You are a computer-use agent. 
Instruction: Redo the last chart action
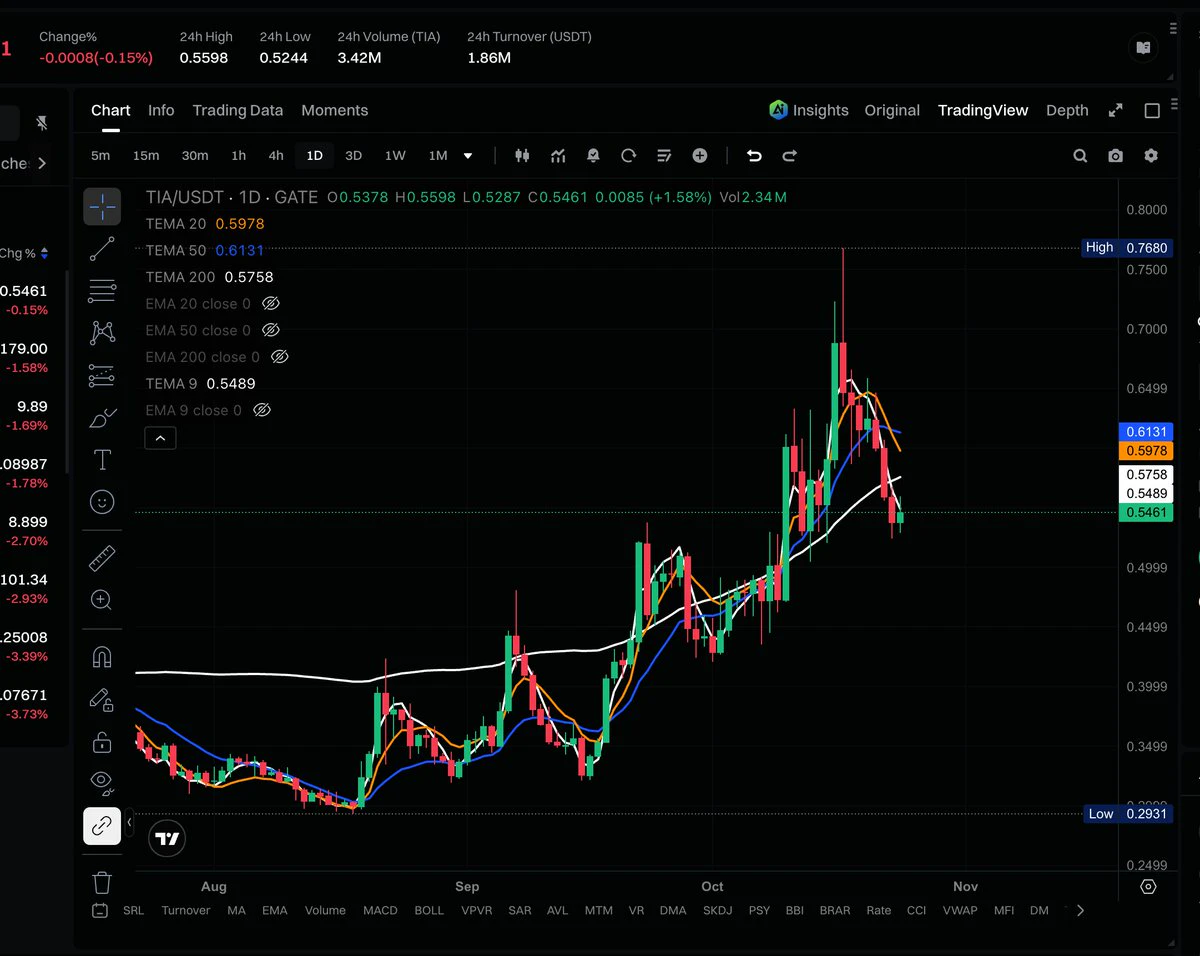click(789, 156)
